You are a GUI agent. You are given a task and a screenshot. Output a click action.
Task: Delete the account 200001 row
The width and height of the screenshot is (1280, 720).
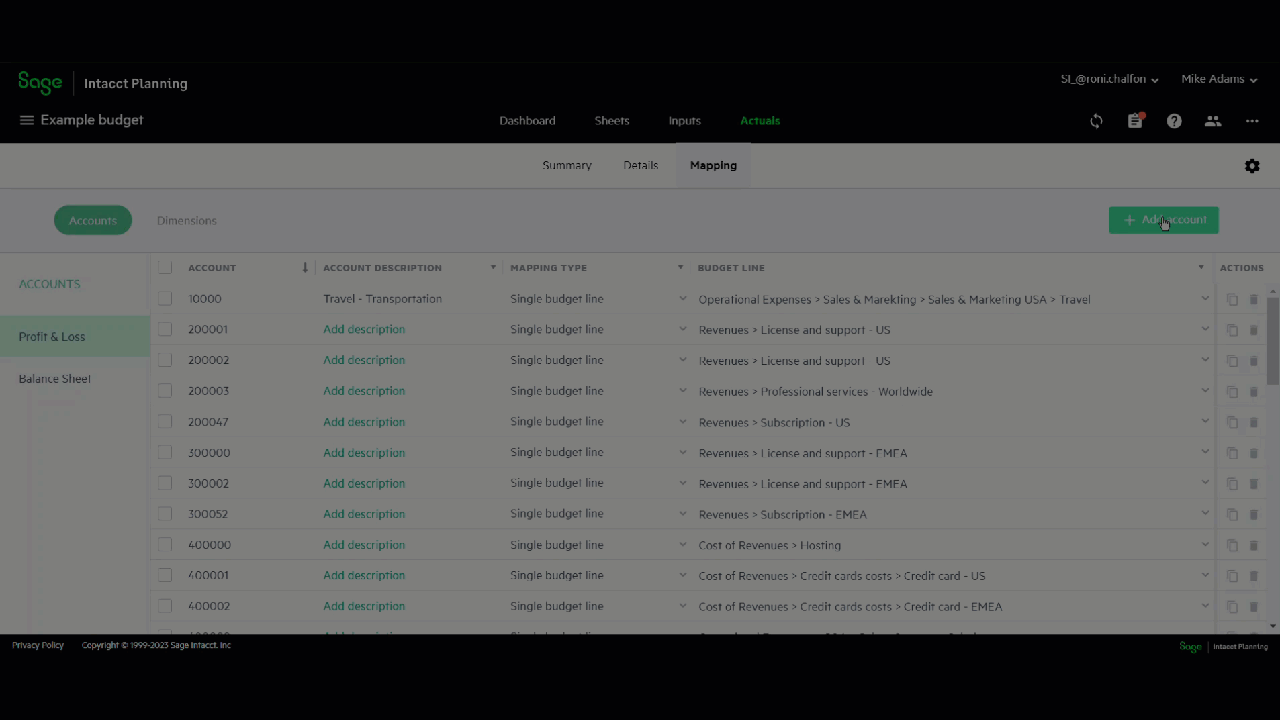point(1254,330)
